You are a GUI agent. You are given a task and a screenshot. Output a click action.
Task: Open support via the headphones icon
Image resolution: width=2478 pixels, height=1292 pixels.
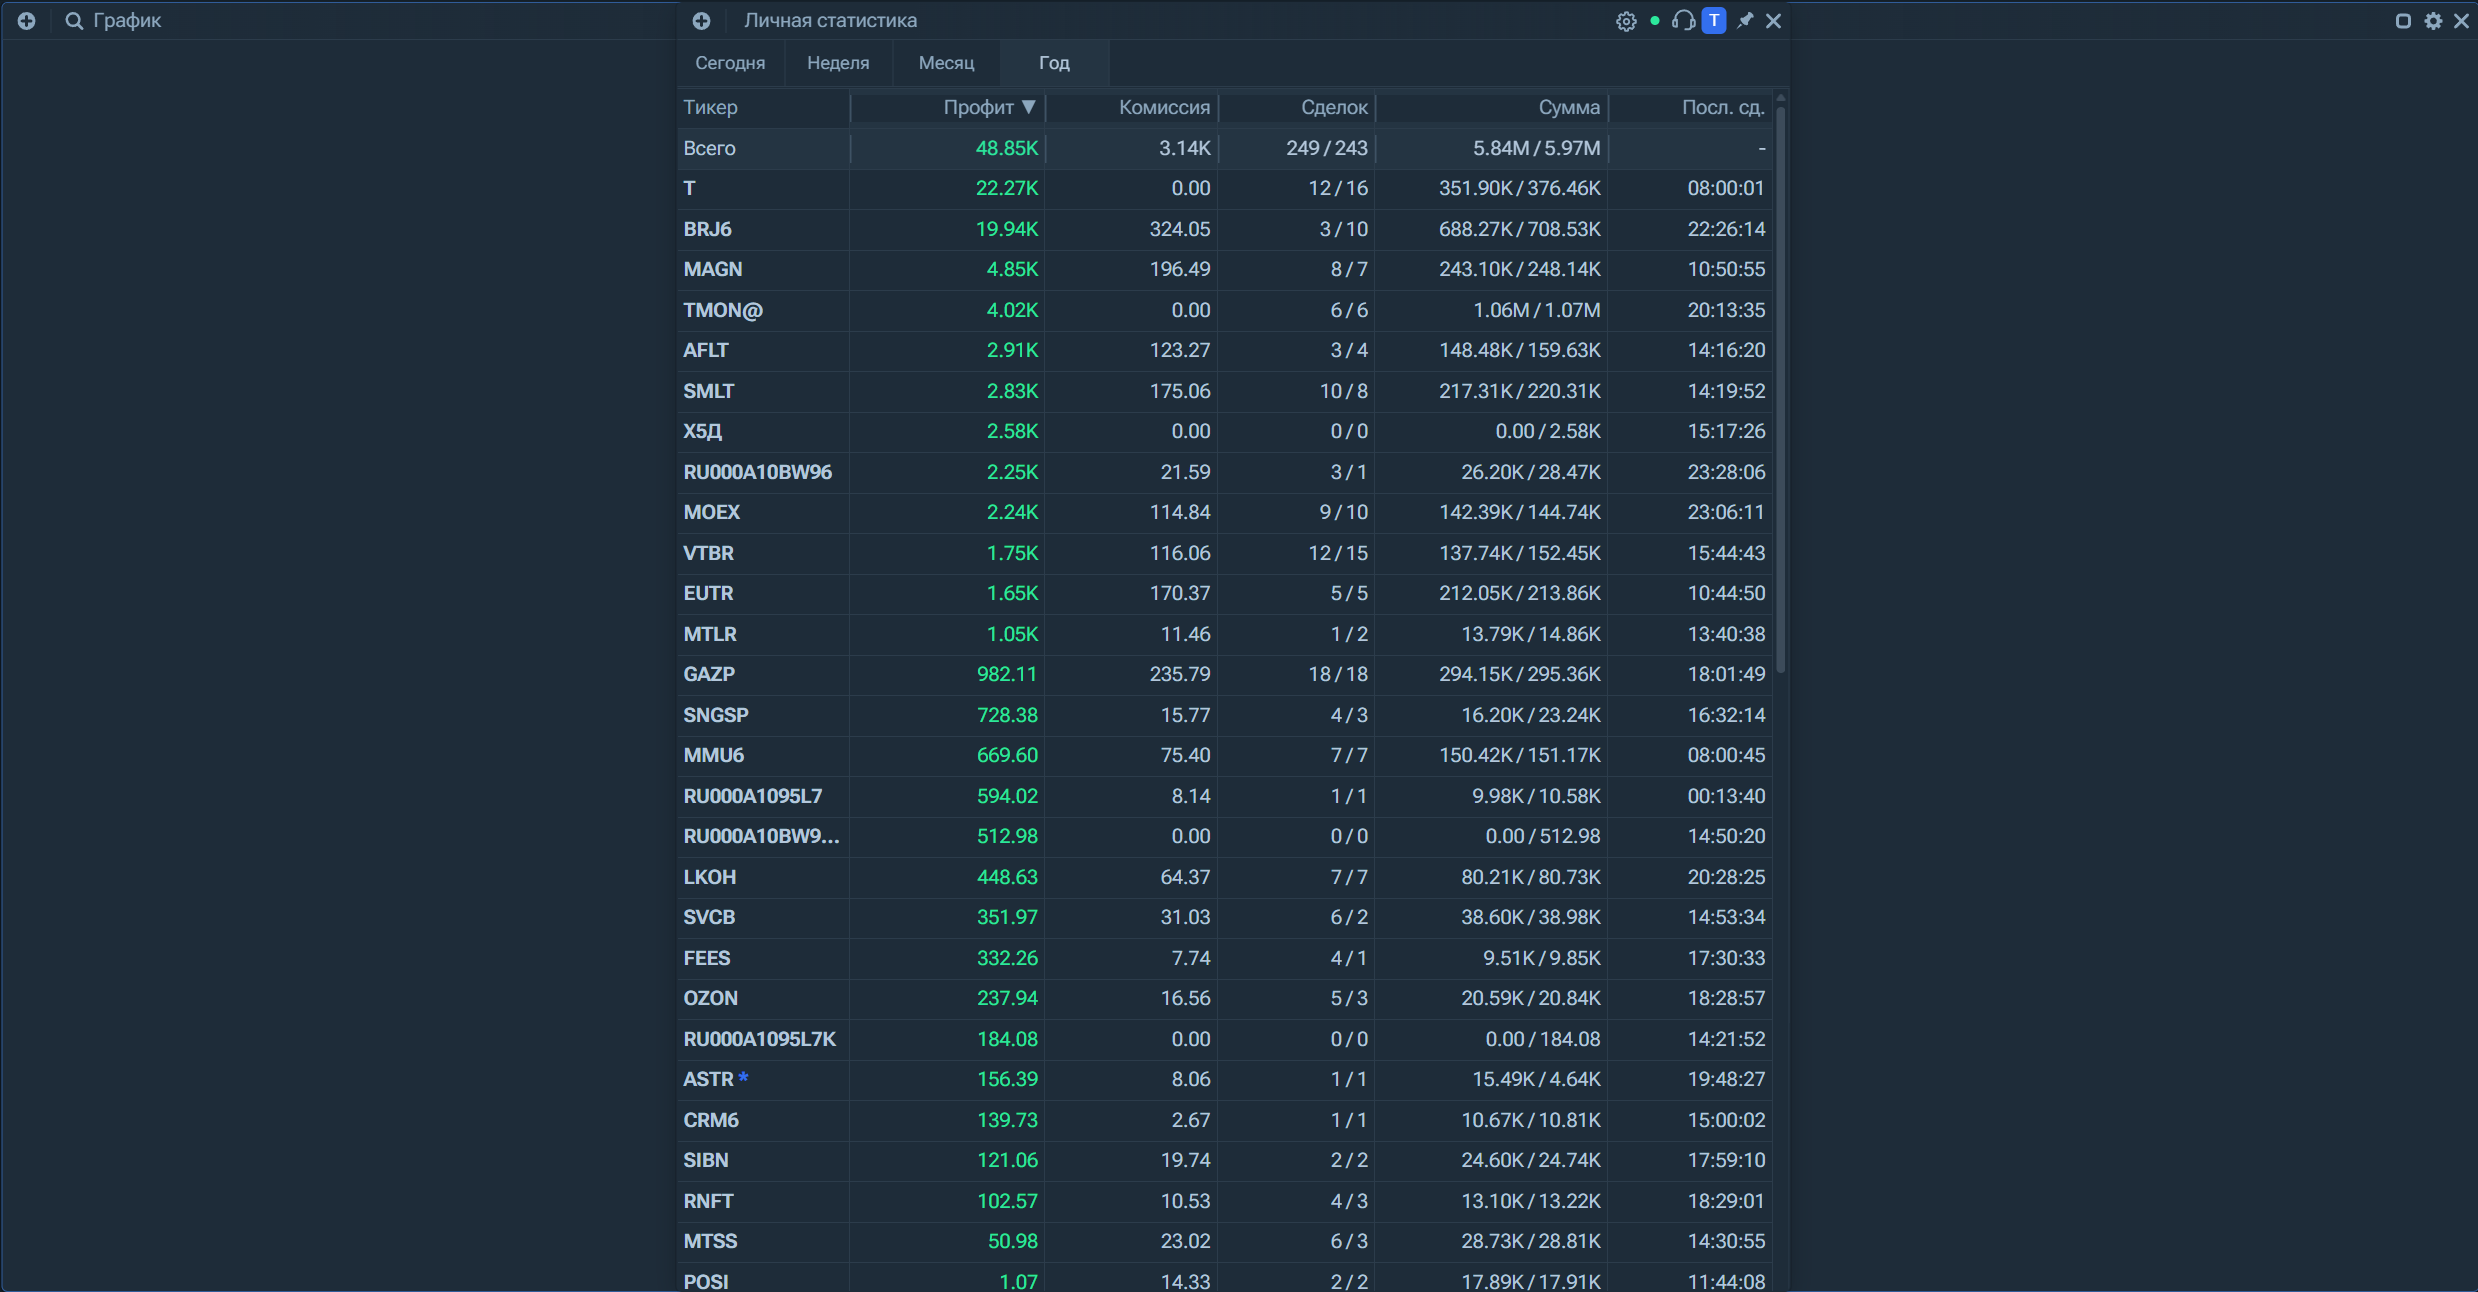[1683, 21]
